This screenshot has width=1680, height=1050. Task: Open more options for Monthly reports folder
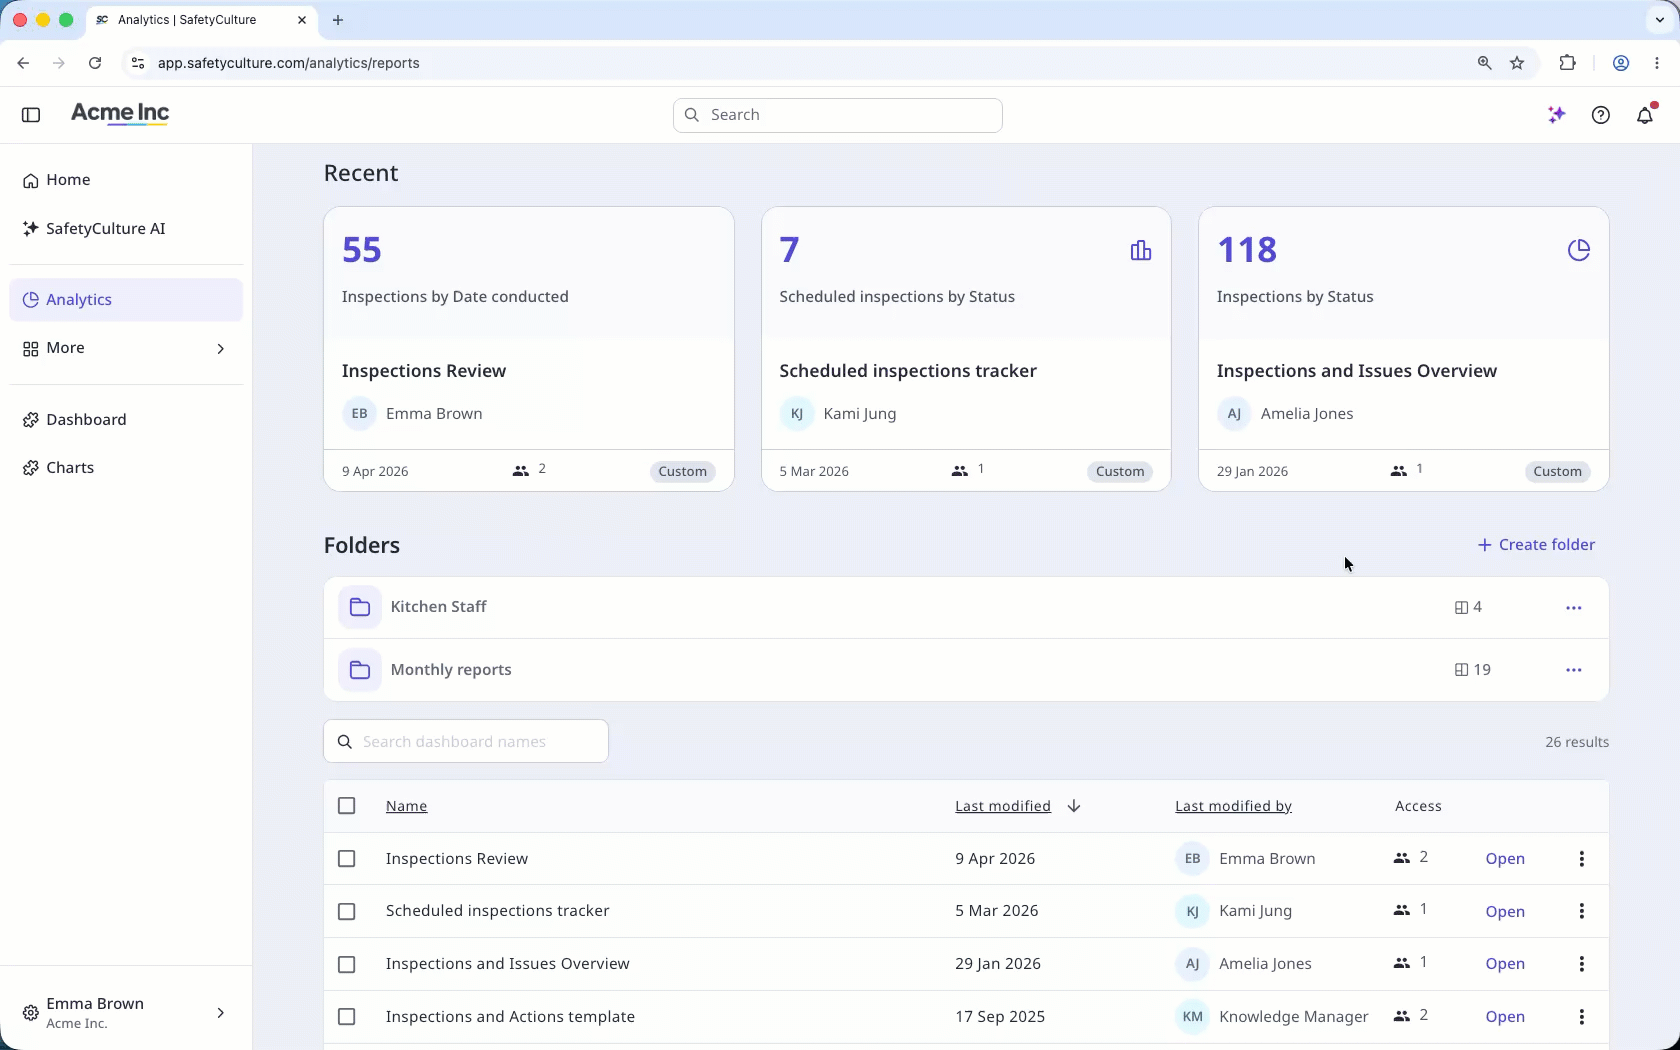(x=1573, y=670)
